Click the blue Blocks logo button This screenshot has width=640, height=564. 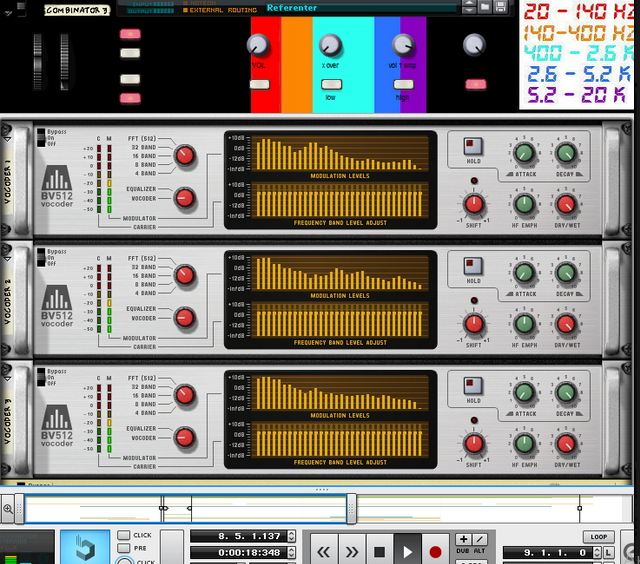point(85,548)
